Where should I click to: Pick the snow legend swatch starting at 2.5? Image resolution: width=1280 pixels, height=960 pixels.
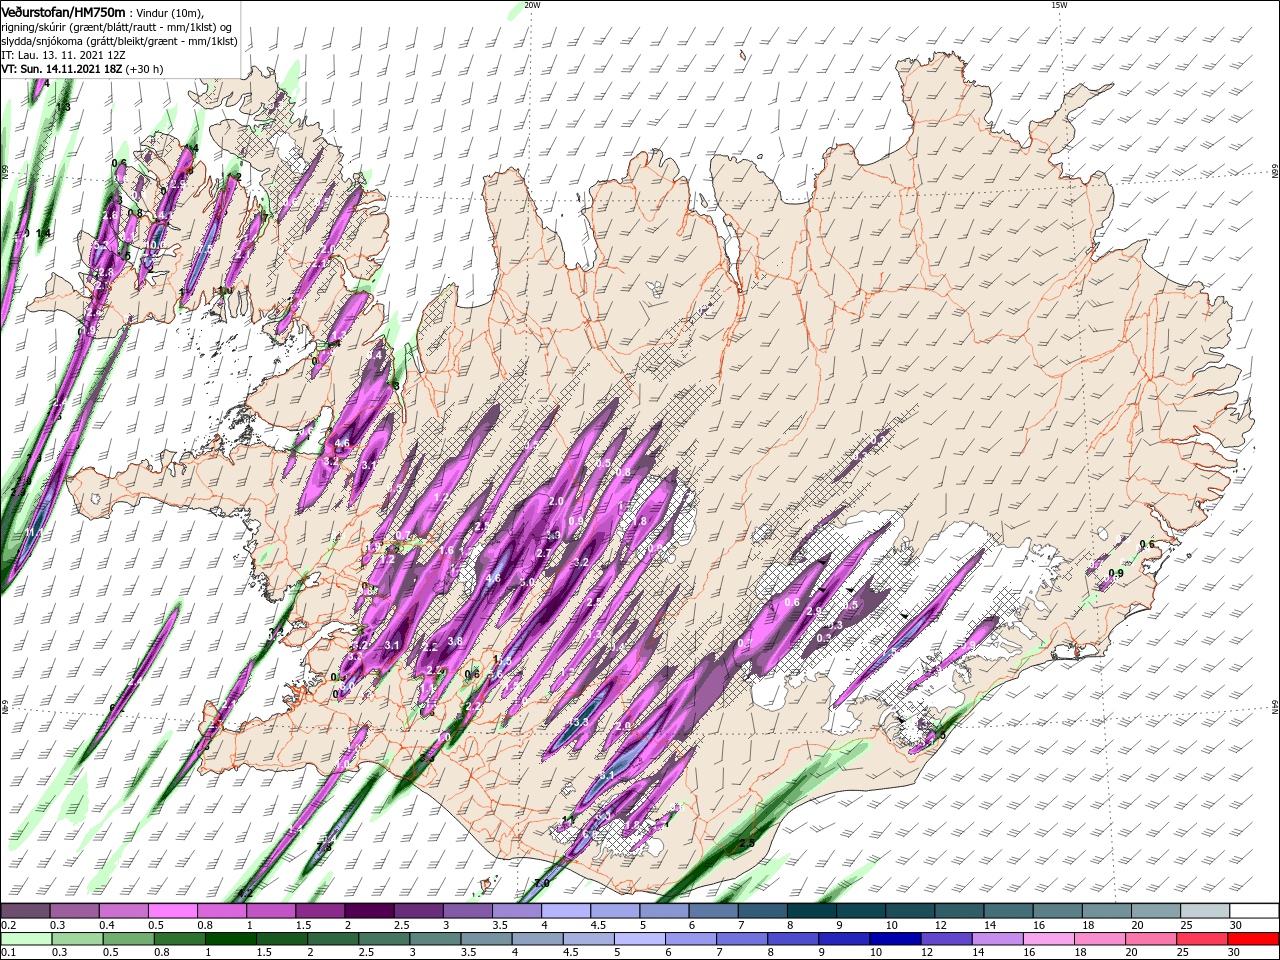418,910
